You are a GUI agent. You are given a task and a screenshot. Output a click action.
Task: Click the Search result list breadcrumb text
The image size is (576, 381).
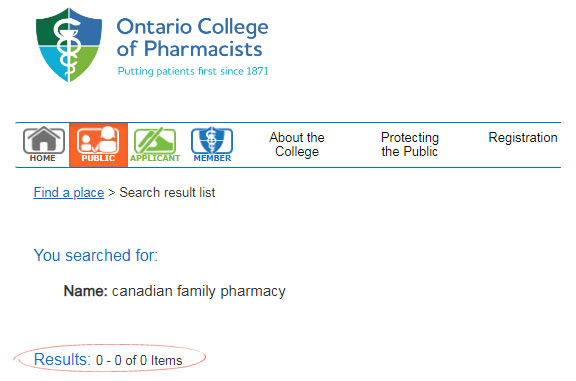(167, 193)
